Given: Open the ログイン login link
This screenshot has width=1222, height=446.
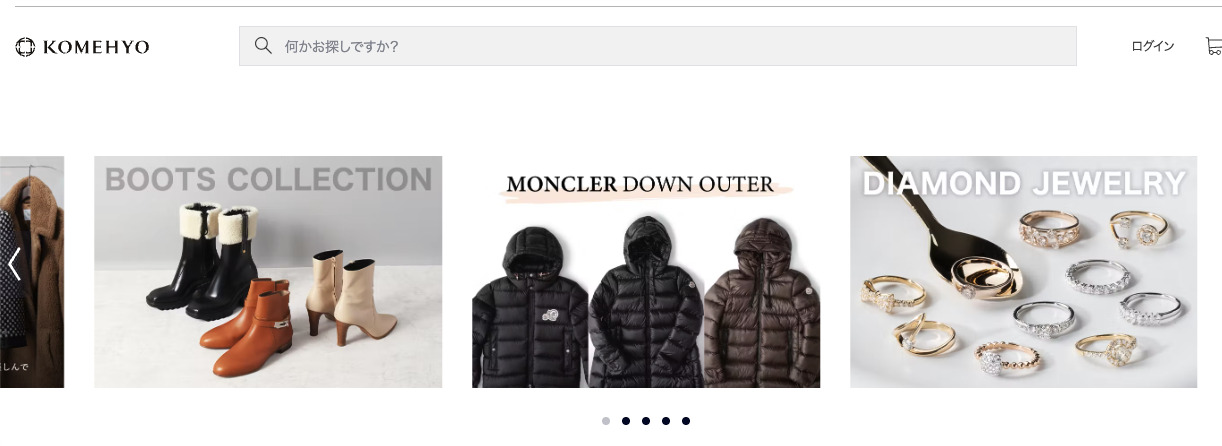Looking at the screenshot, I should [1153, 46].
